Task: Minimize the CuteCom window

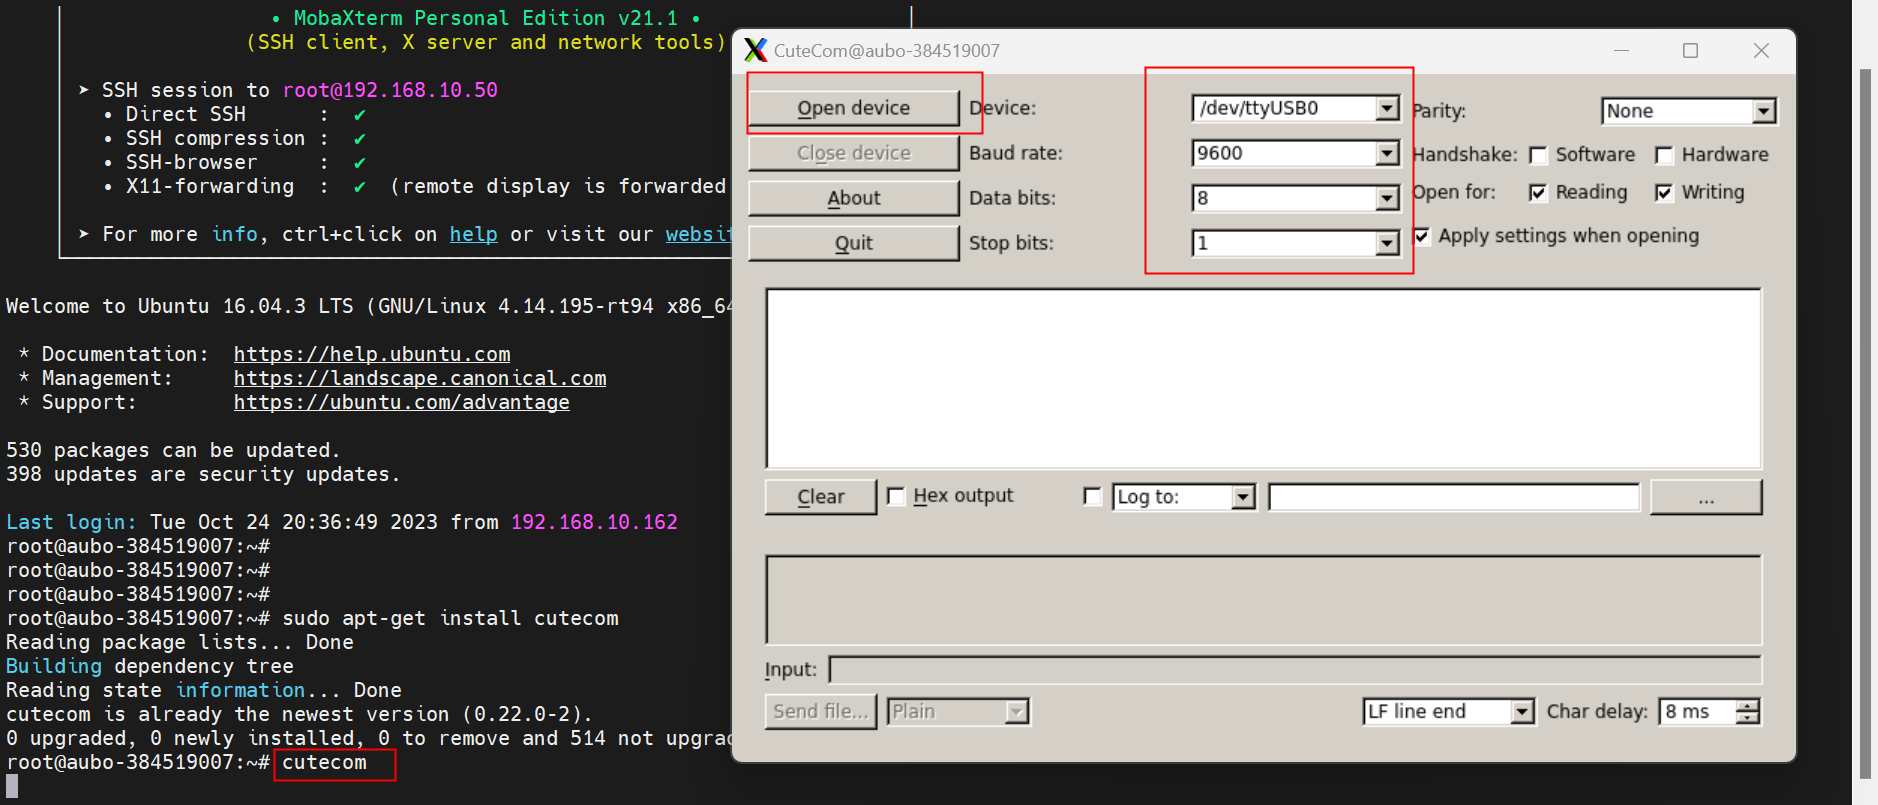Action: click(x=1621, y=50)
